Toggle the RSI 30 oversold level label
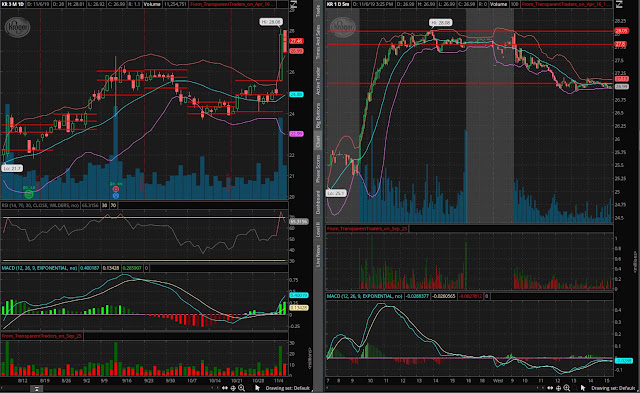640x393 pixels. (x=105, y=205)
